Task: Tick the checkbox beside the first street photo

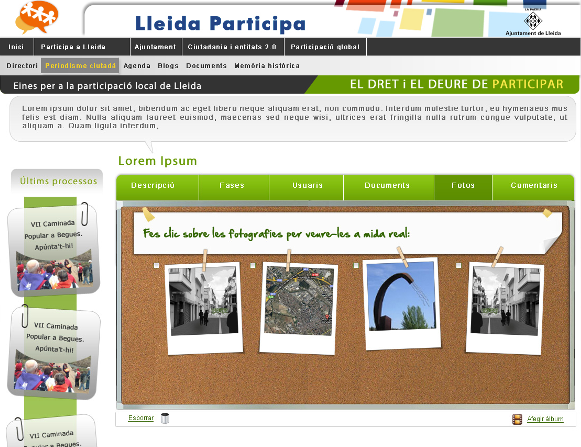Action: 156,265
